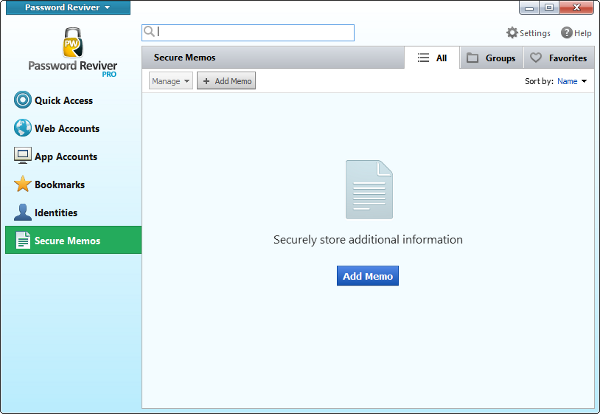The image size is (600, 414).
Task: Click the Add Memo toolbar button text
Action: coord(233,81)
